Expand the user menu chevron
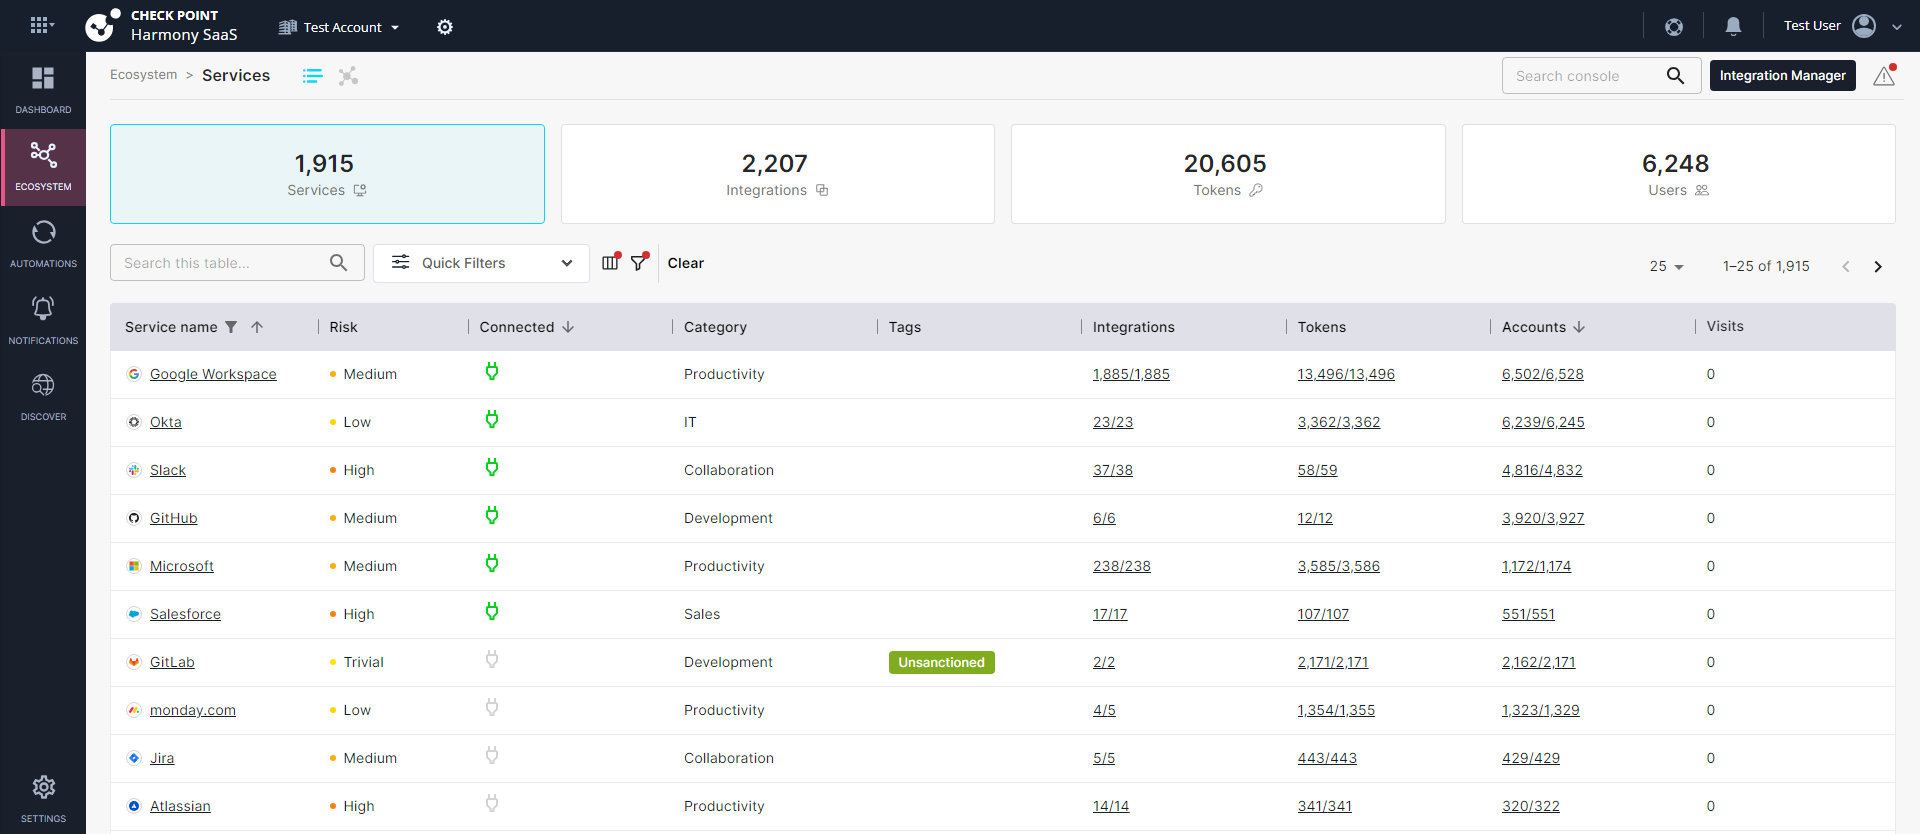The width and height of the screenshot is (1920, 834). 1897,27
